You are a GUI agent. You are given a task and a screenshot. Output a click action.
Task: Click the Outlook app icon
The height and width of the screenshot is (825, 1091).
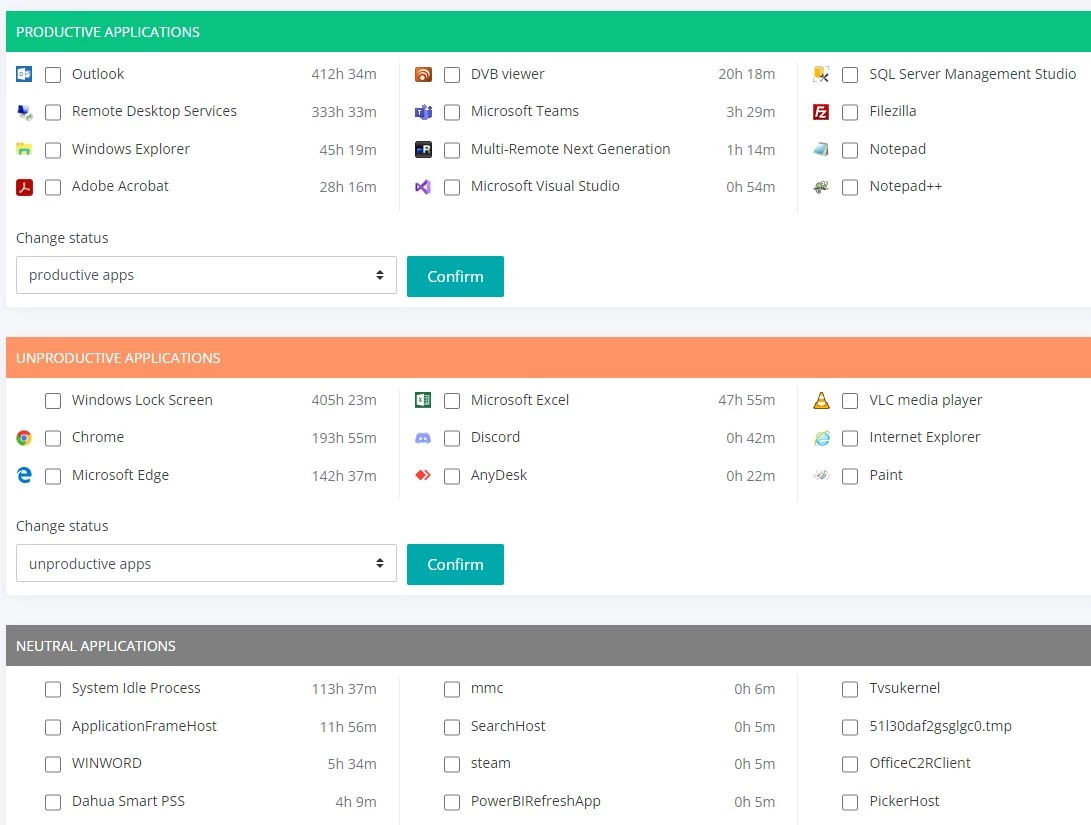(24, 74)
